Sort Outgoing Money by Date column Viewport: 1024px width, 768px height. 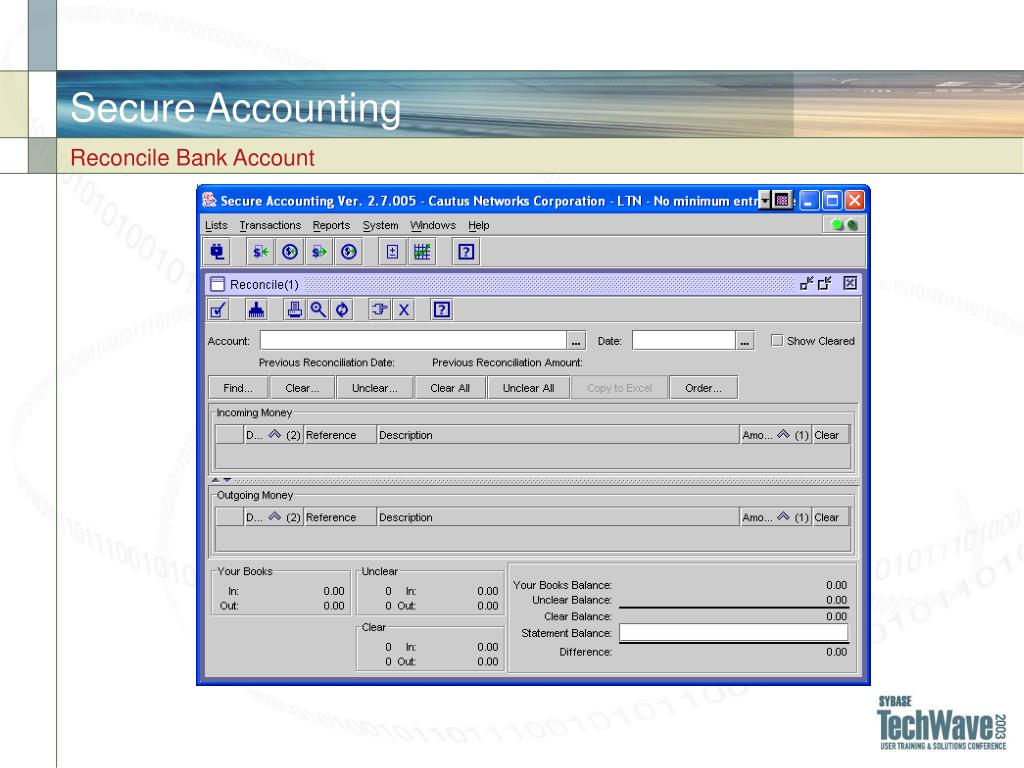click(x=273, y=517)
